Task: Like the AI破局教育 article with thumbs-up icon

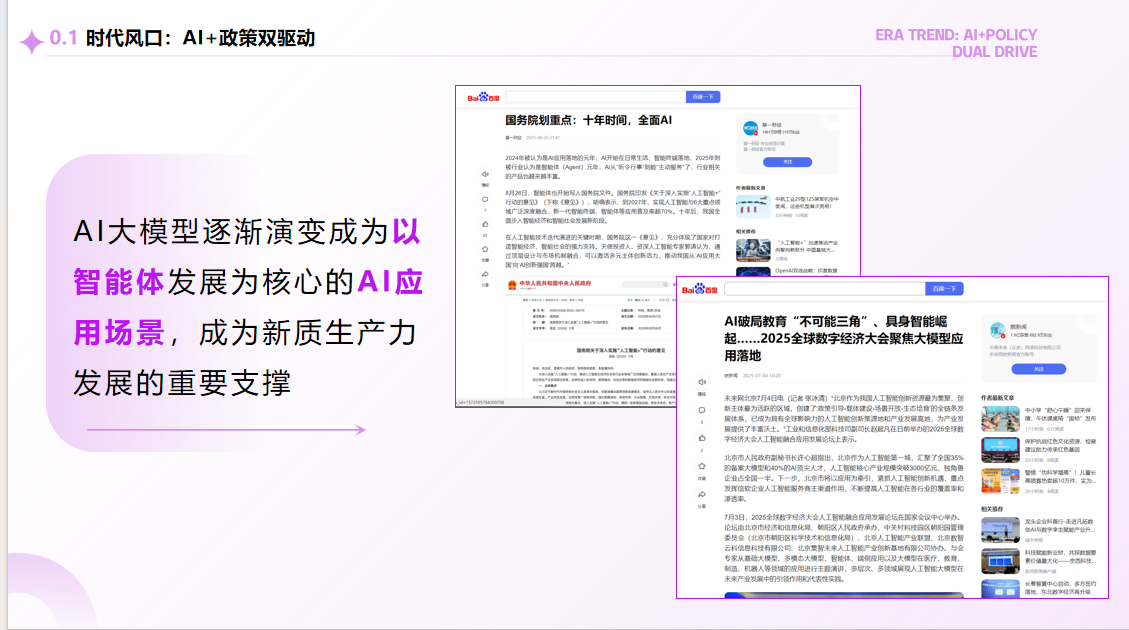Action: coord(702,438)
